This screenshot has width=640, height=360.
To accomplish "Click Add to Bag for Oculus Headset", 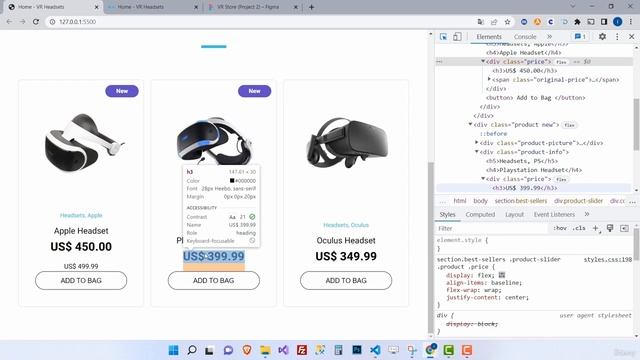I will (x=346, y=281).
